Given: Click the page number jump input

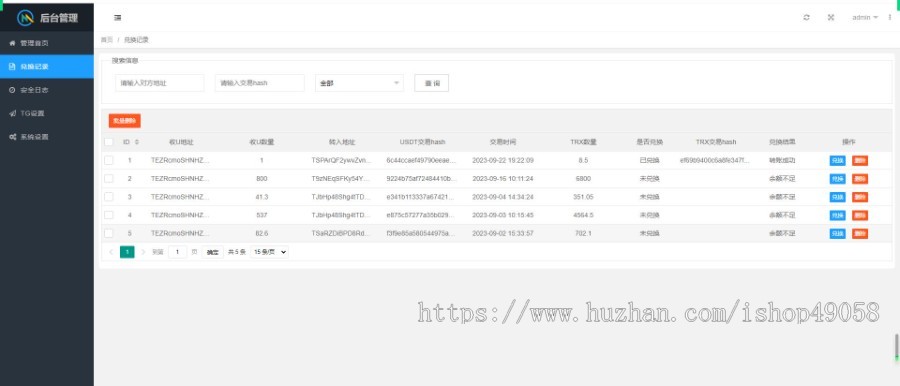Looking at the screenshot, I should (177, 252).
